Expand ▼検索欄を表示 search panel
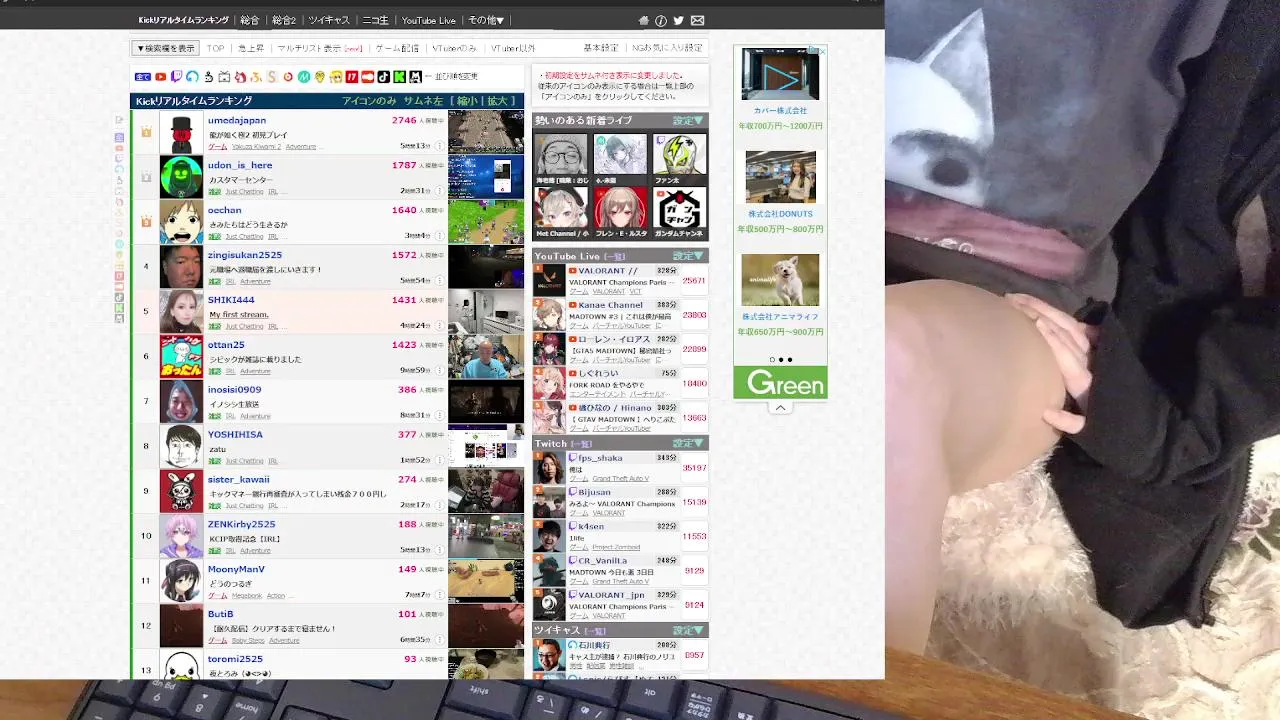The height and width of the screenshot is (720, 1280). coord(165,48)
